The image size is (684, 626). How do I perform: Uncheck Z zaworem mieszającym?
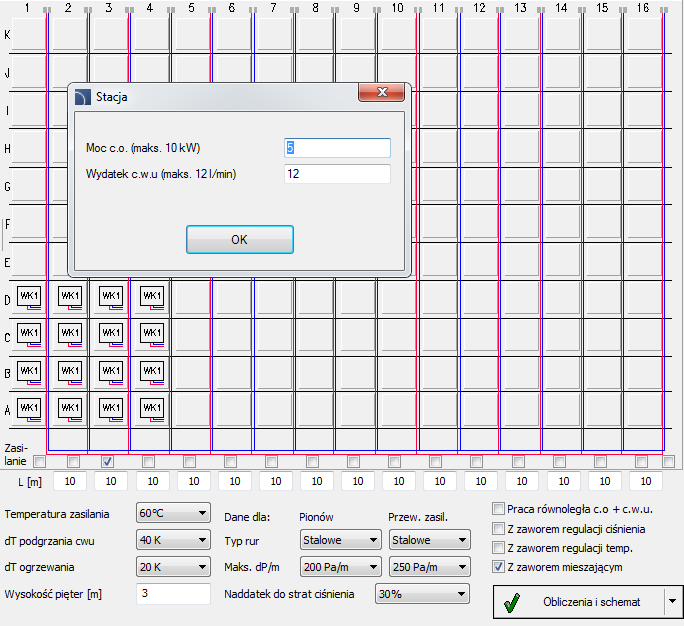coord(498,567)
